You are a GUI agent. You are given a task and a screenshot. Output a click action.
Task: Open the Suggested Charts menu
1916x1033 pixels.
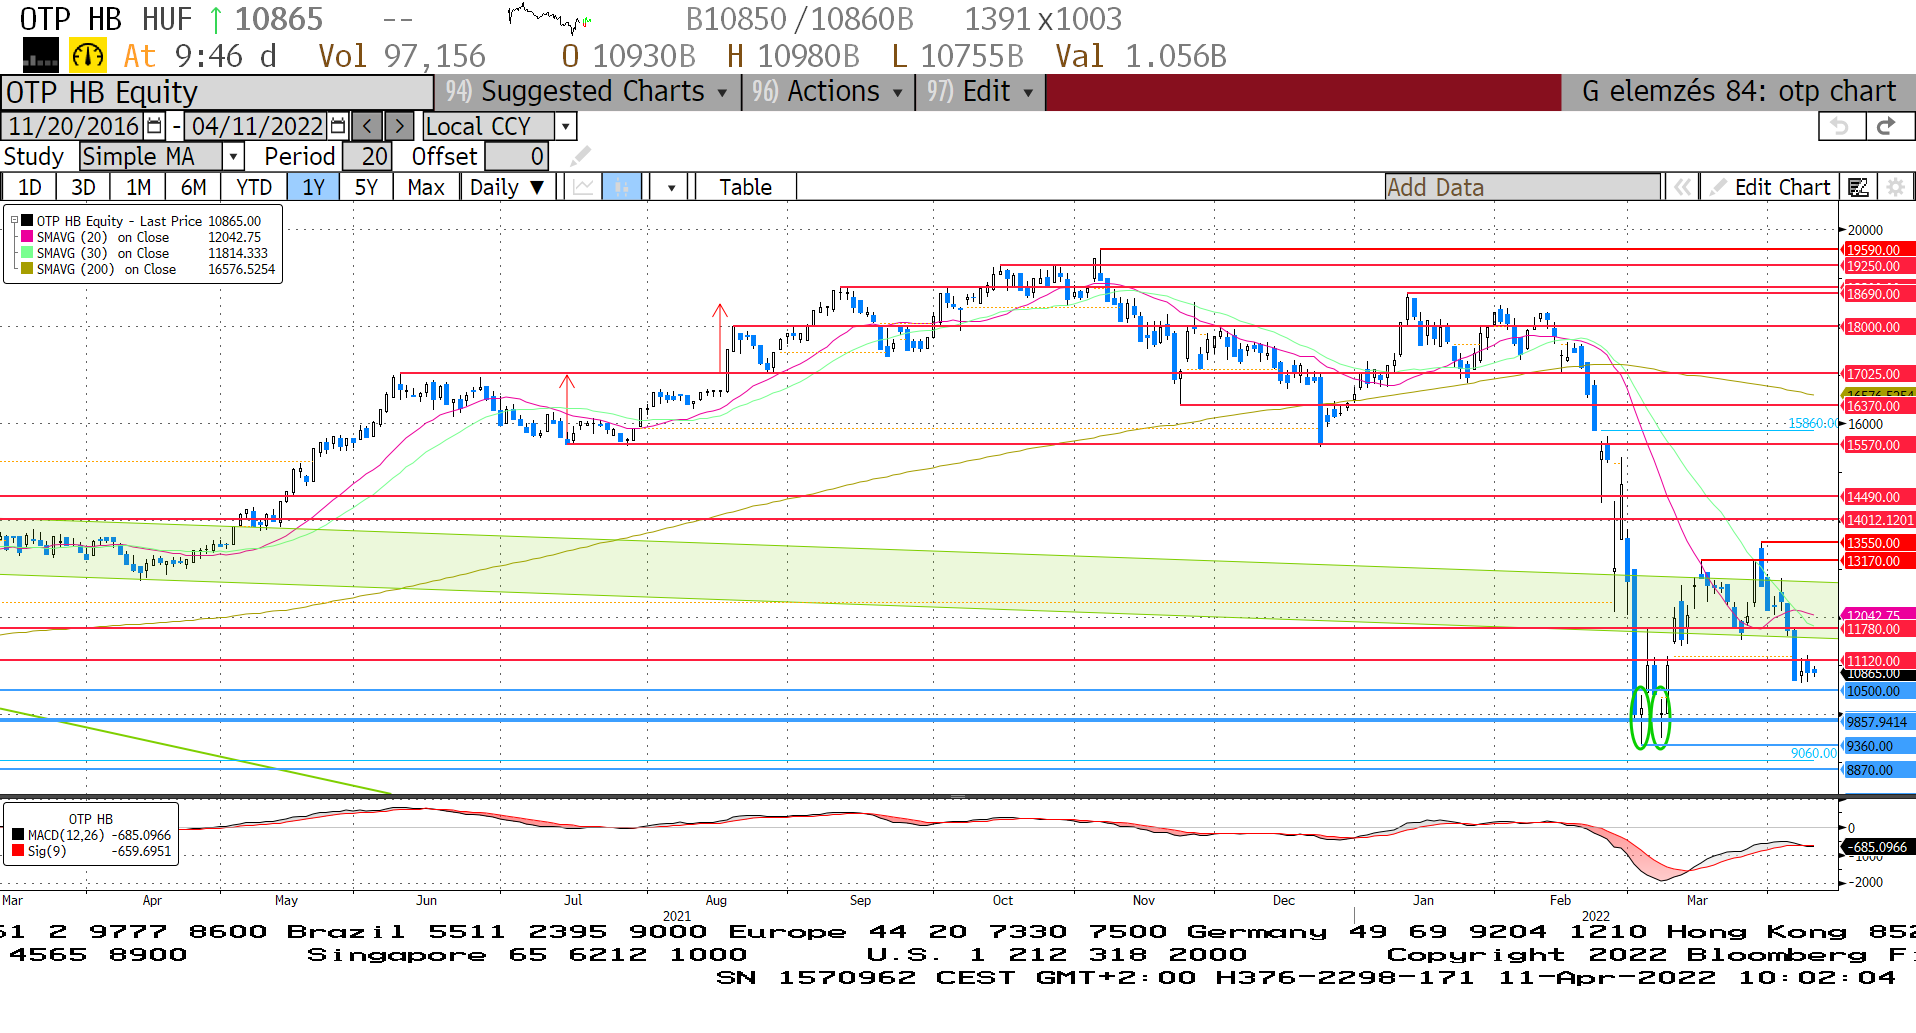587,91
